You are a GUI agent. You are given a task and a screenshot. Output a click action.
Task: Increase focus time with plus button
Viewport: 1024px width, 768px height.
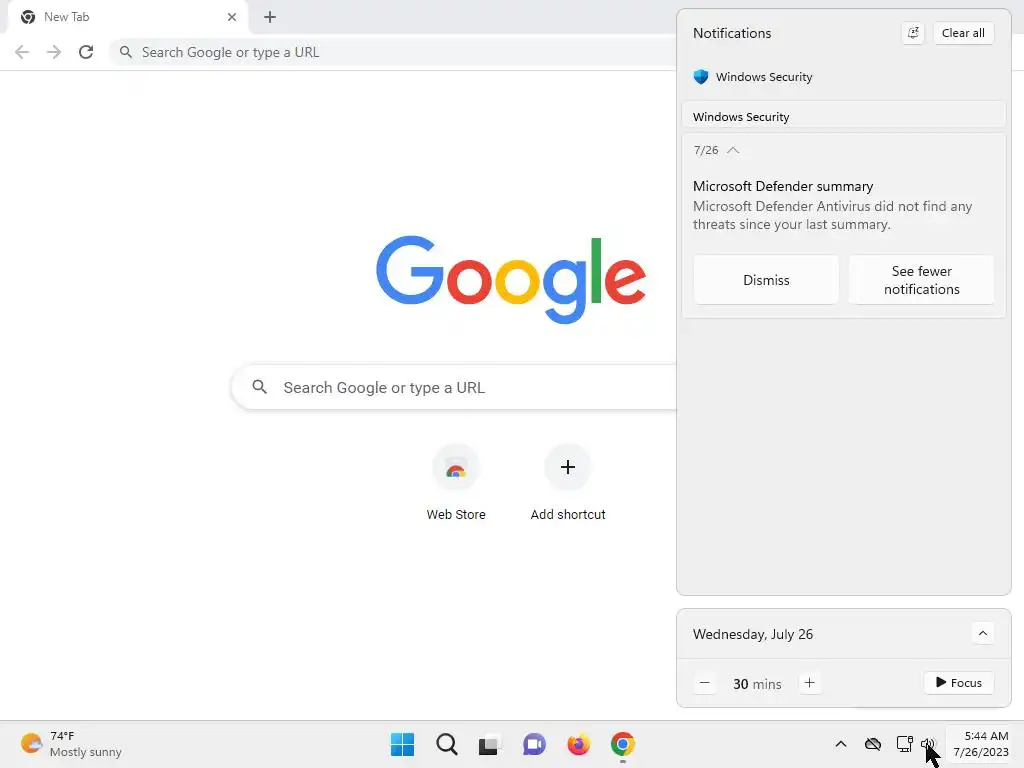coord(810,683)
